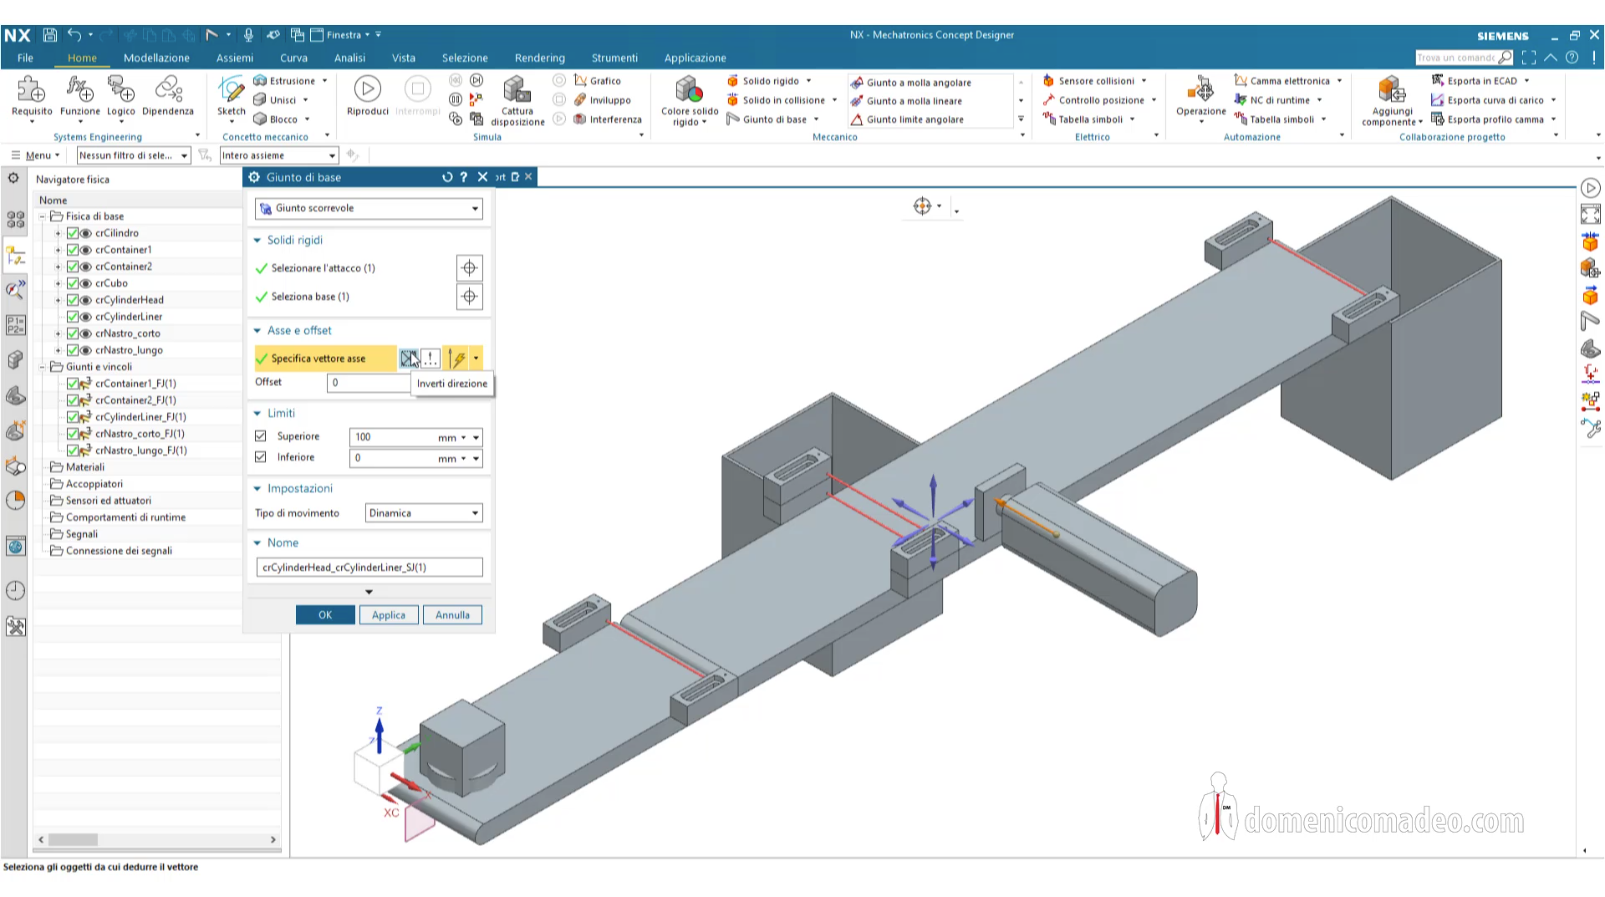
Task: Toggle the Inferiore limit checkbox
Action: coord(261,457)
